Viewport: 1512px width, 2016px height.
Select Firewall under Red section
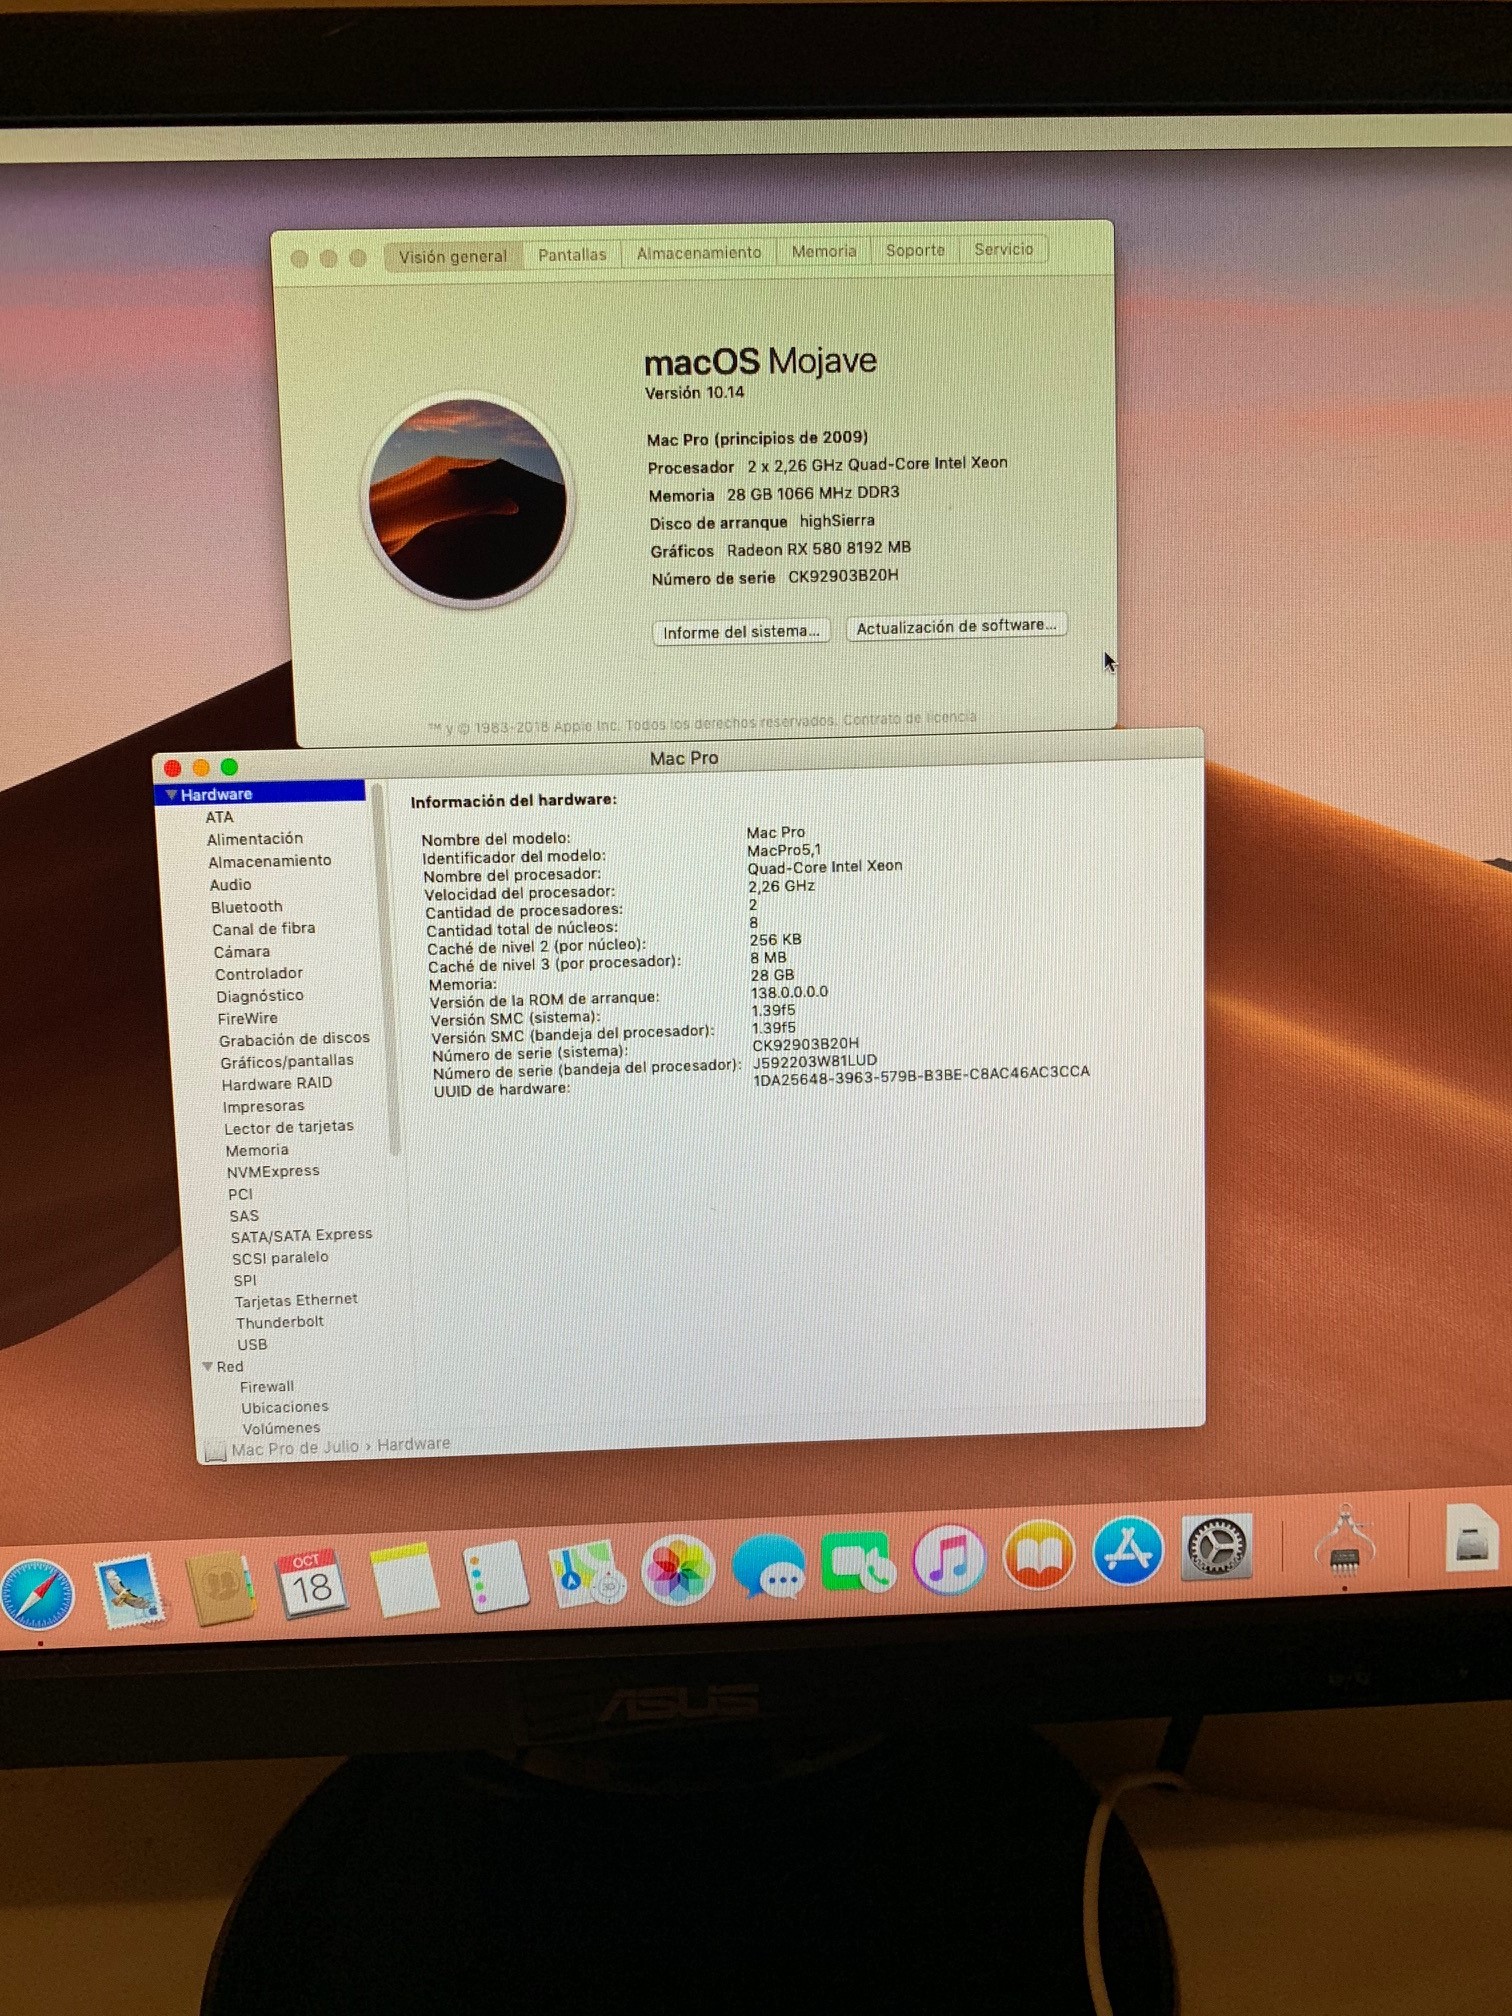pyautogui.click(x=267, y=1387)
